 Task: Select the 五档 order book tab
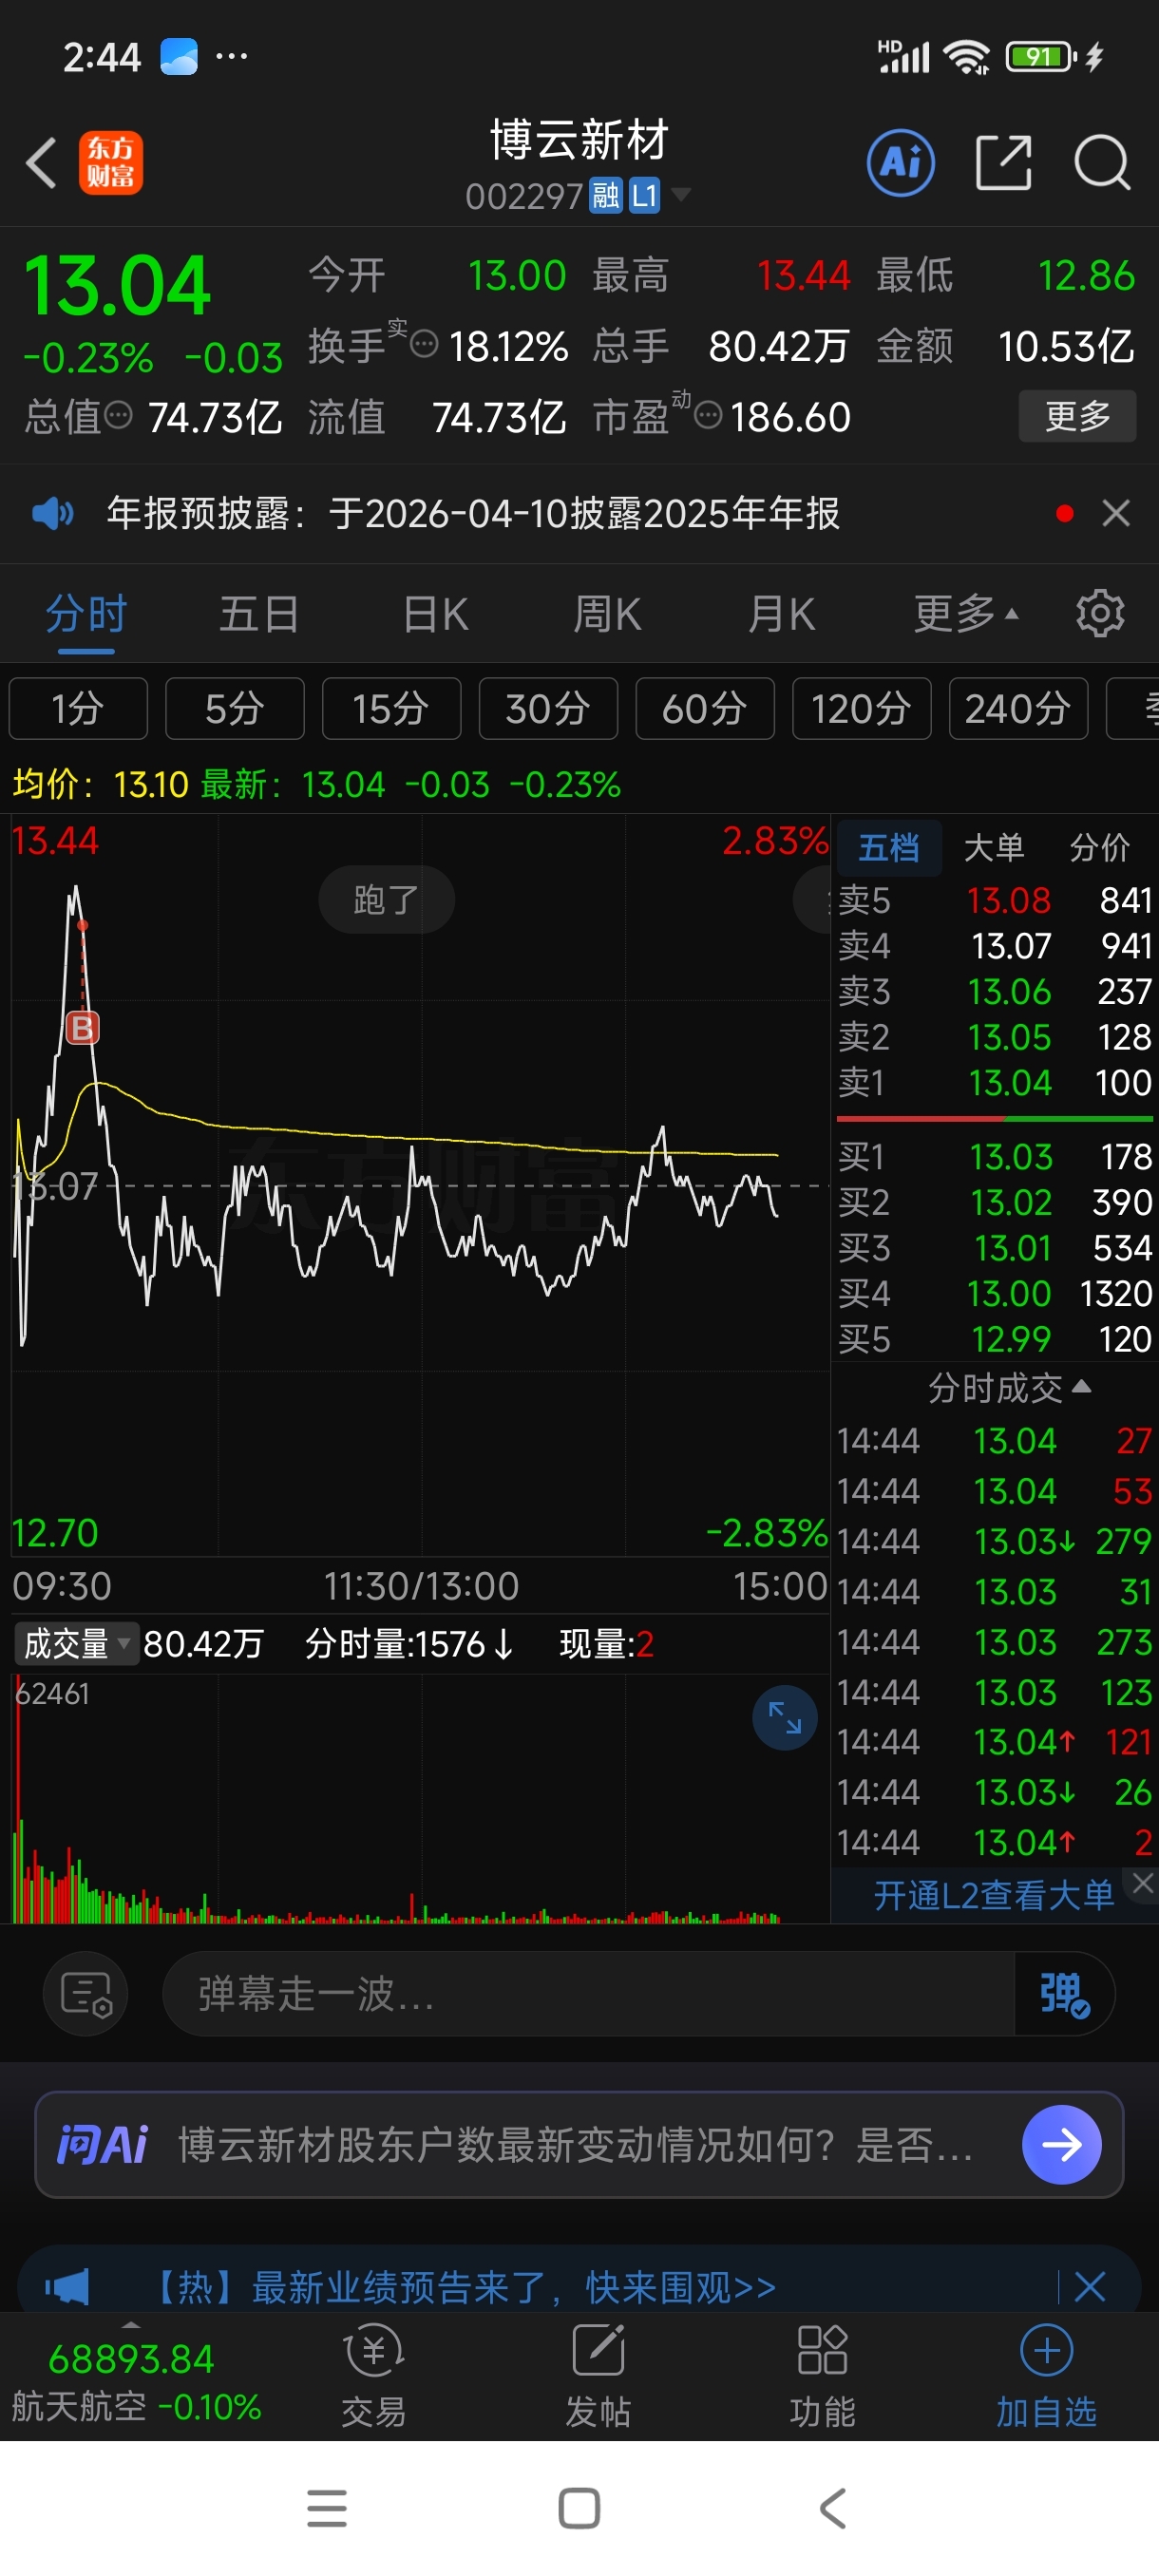pyautogui.click(x=888, y=847)
